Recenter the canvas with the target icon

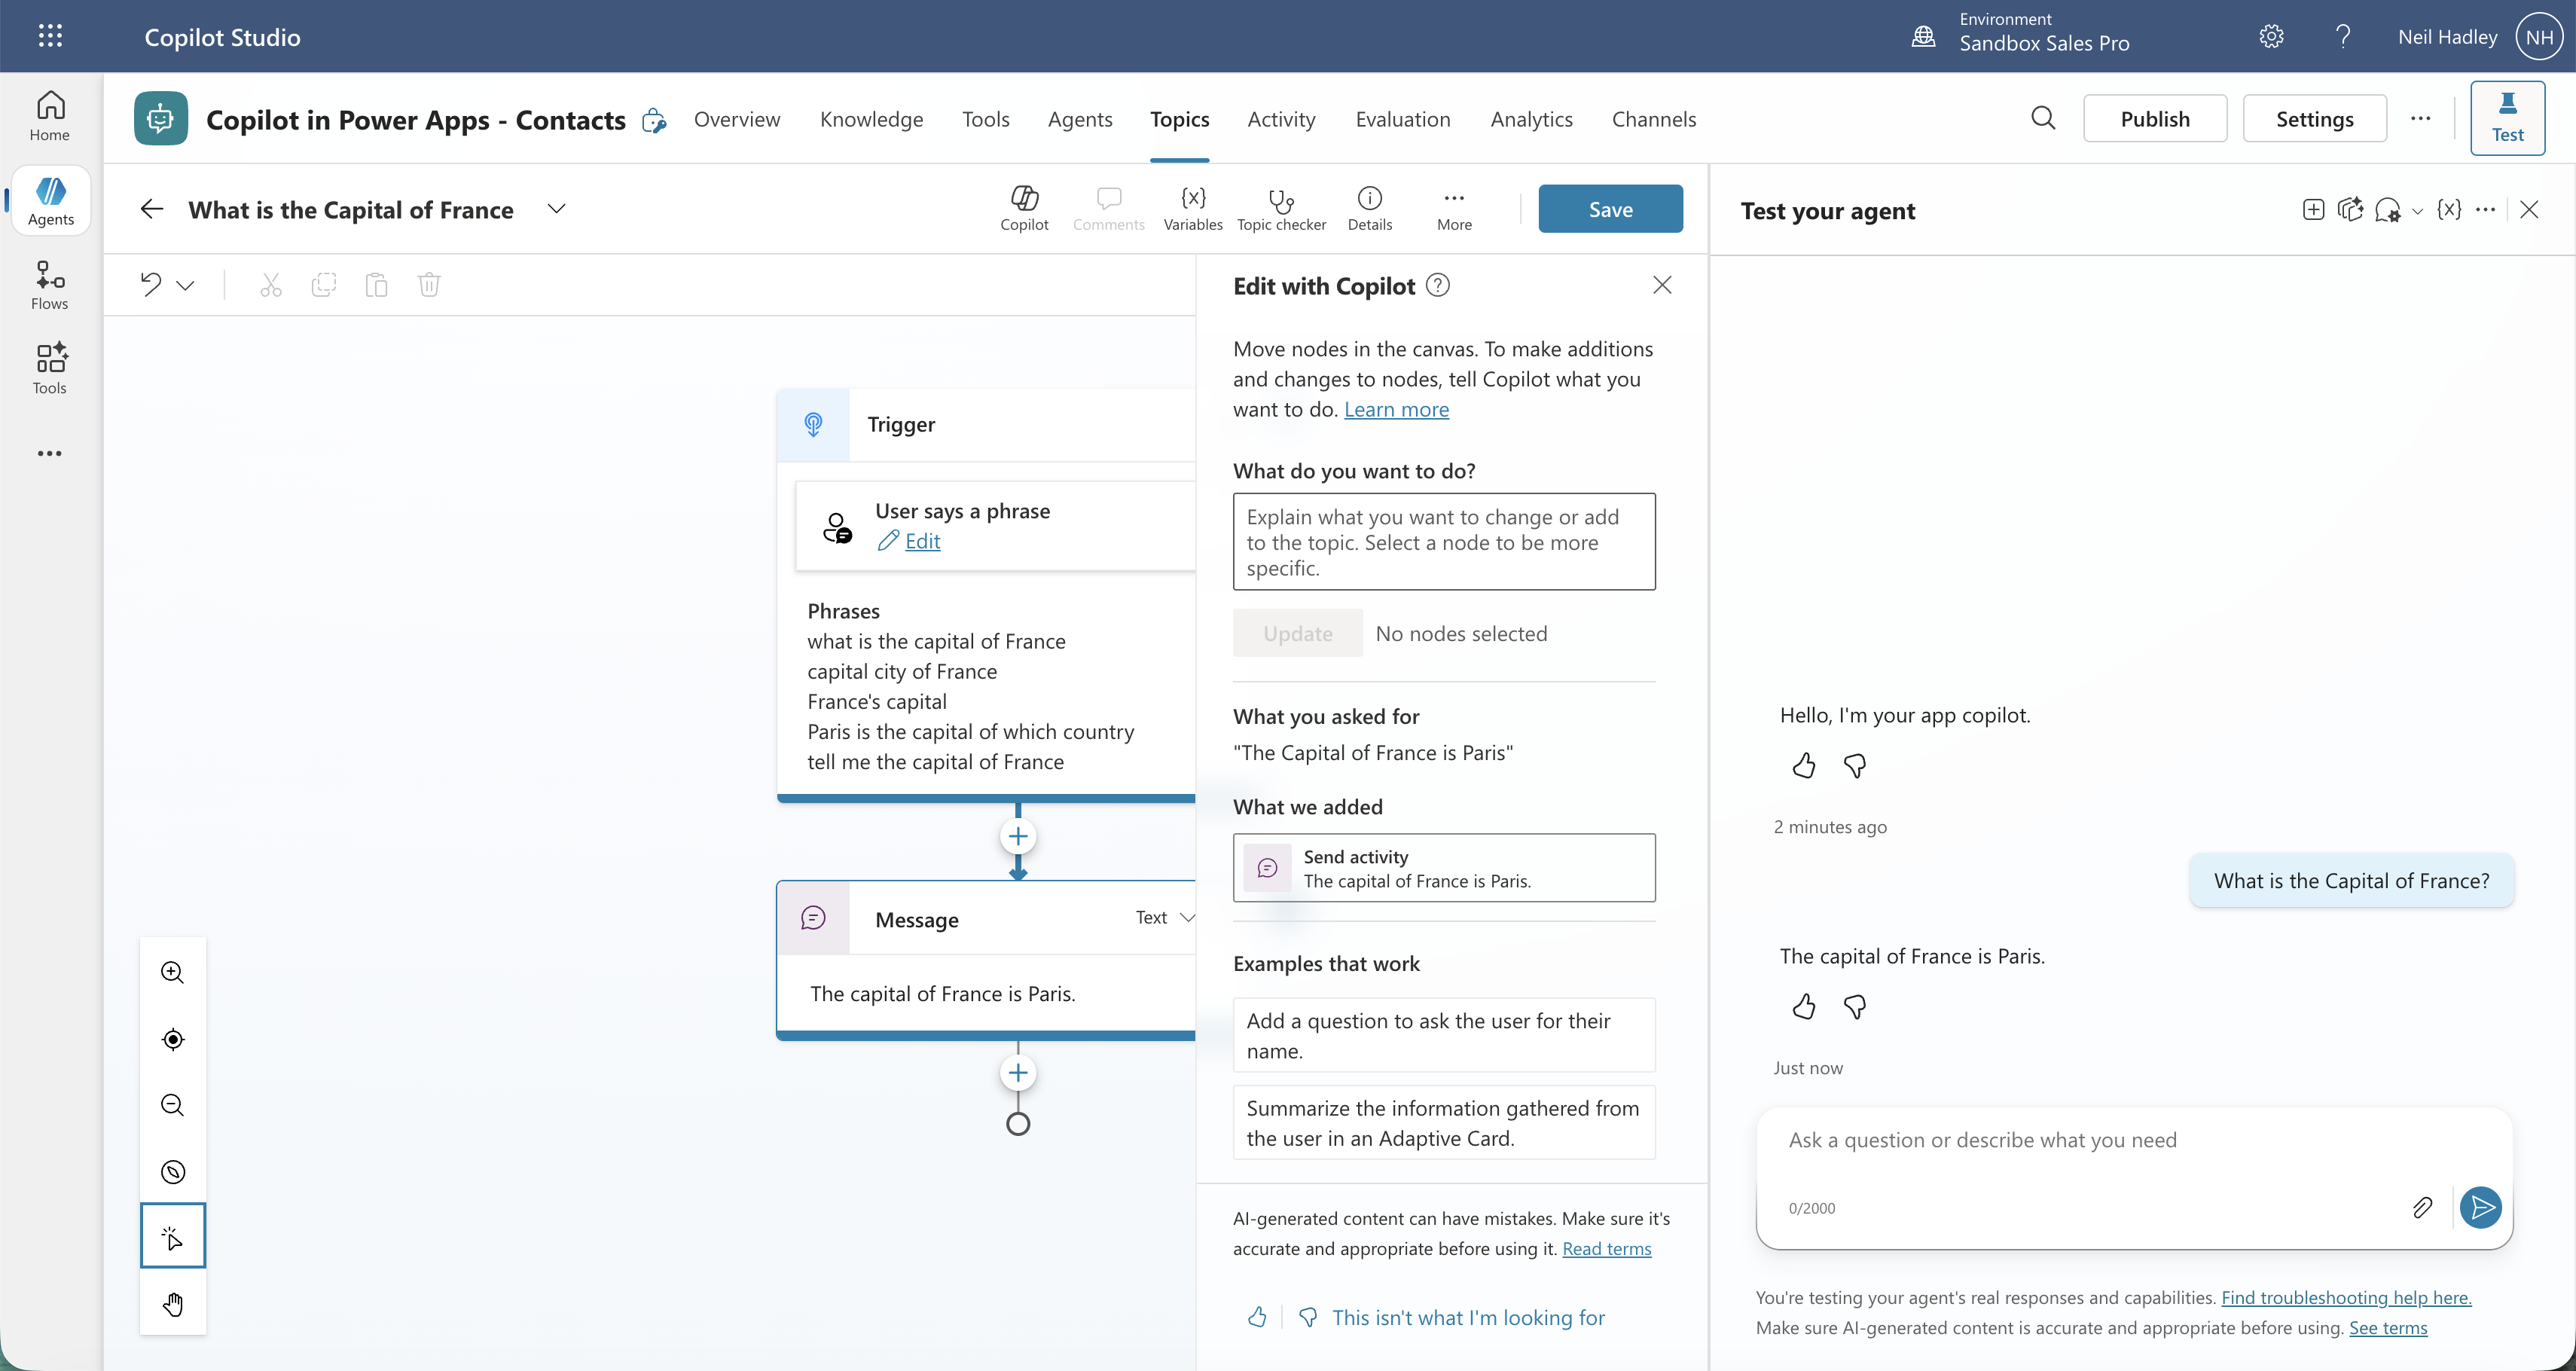(x=173, y=1039)
